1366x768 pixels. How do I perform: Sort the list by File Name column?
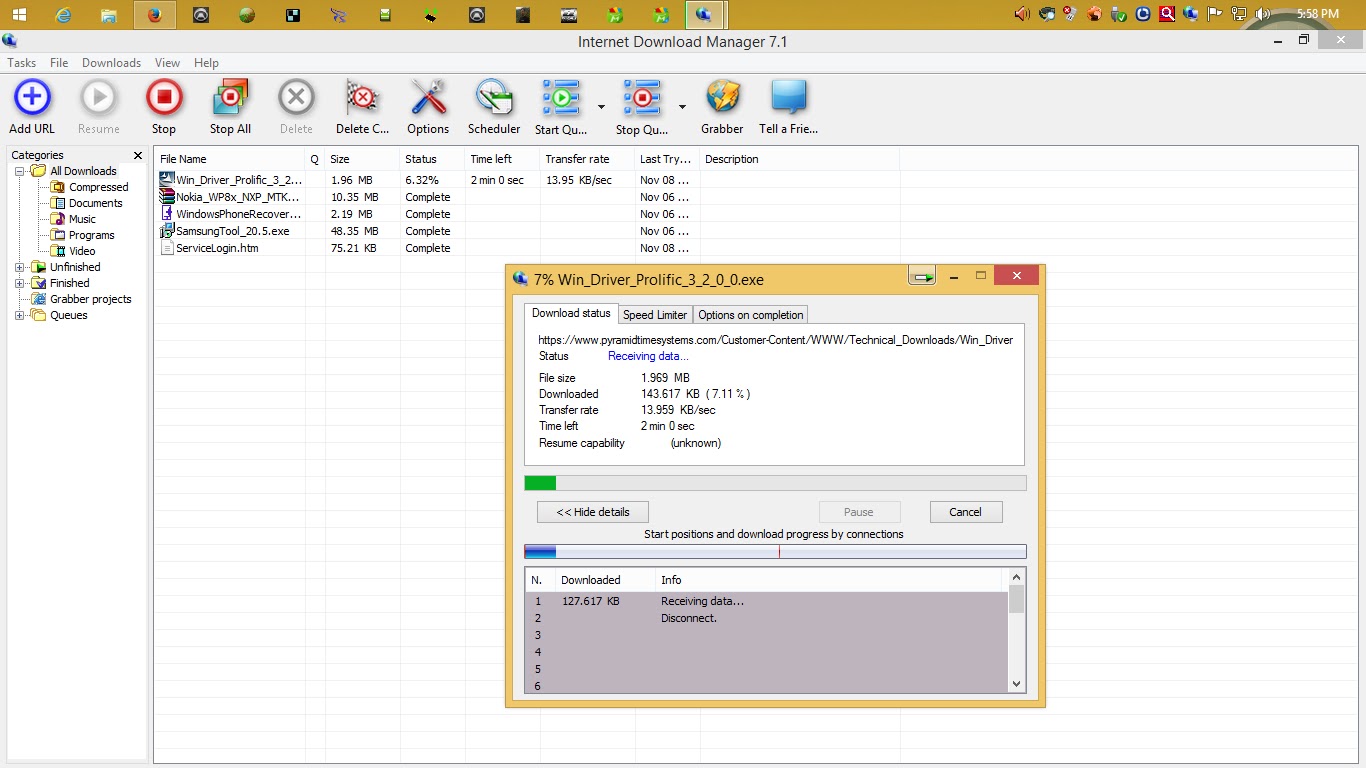click(230, 159)
